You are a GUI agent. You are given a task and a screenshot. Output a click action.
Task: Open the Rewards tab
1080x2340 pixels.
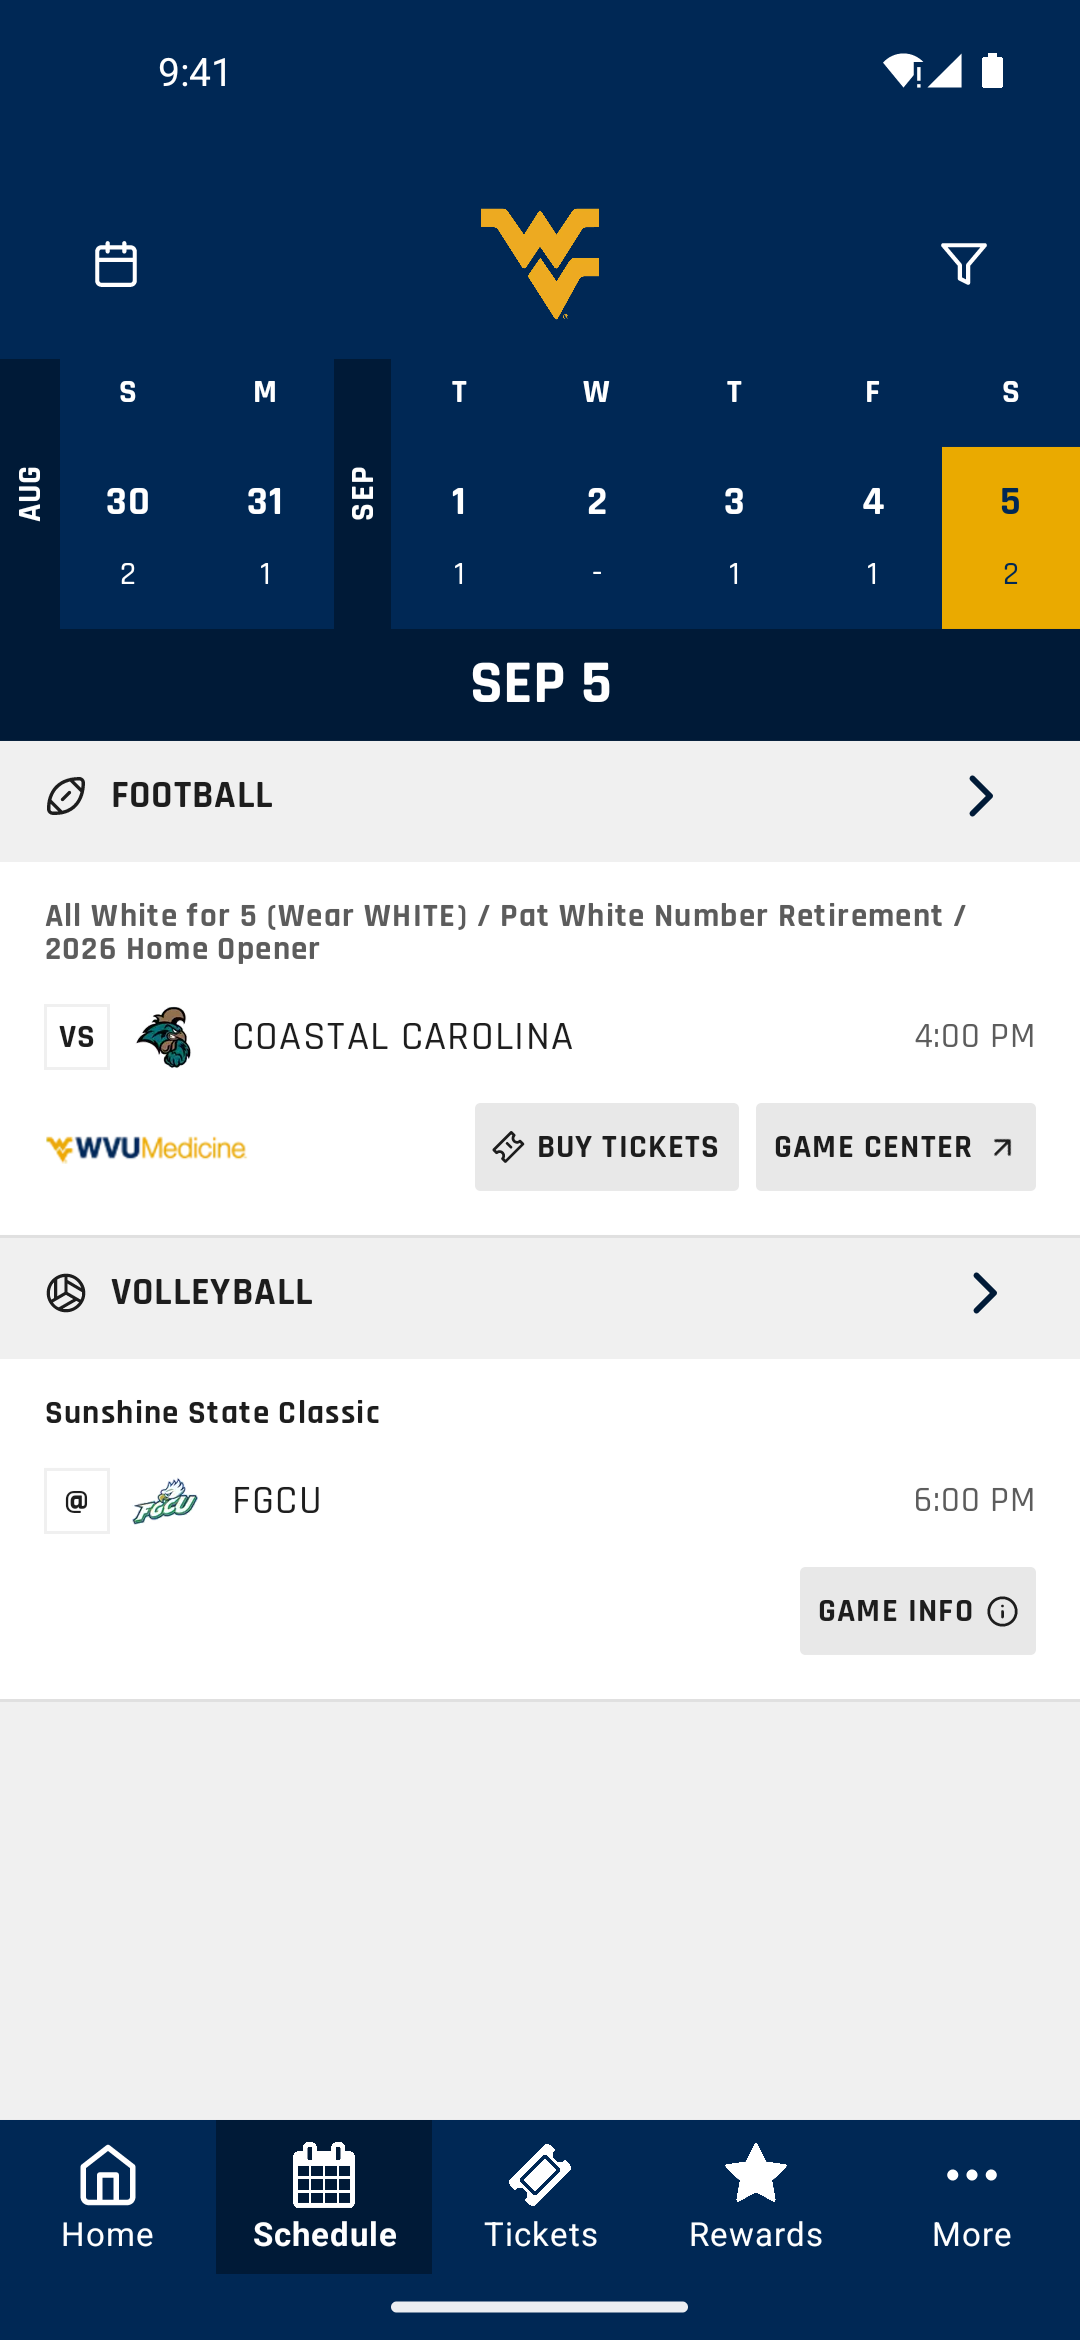tap(756, 2197)
